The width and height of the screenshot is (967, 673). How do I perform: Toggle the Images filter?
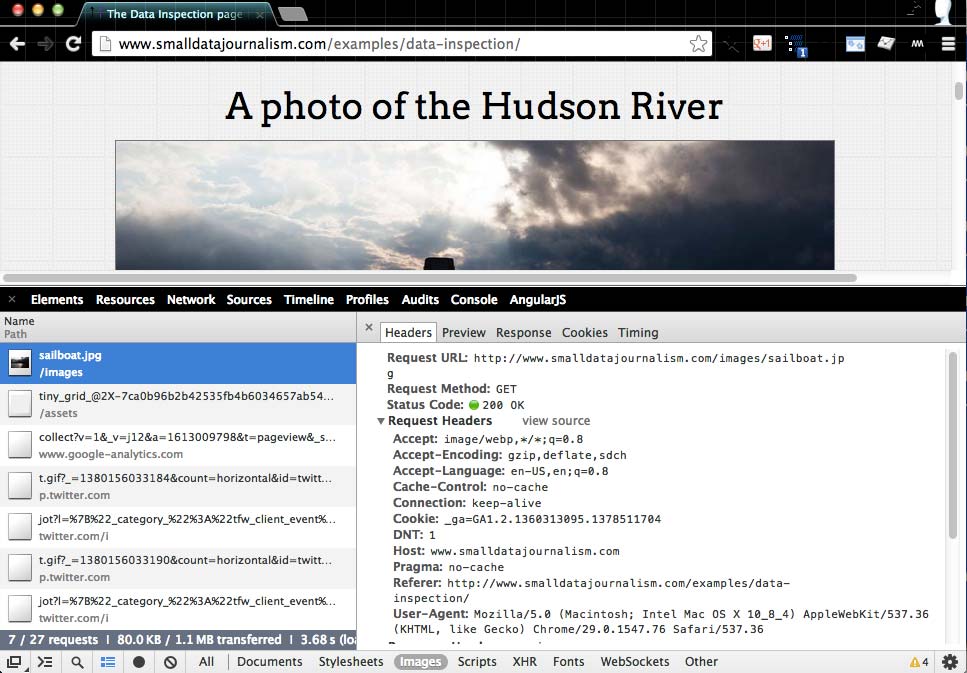[421, 662]
